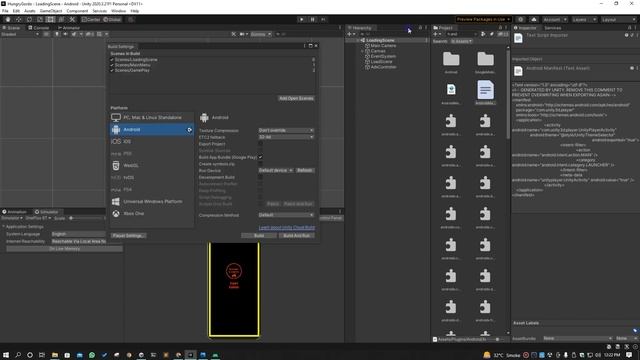Select the Android platform row
640x360 pixels.
click(152, 129)
